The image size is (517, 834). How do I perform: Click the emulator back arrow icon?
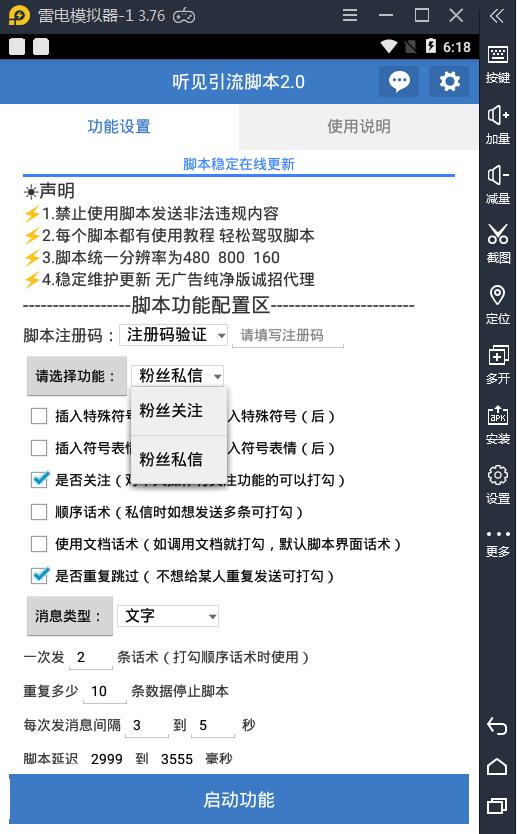coord(497,726)
